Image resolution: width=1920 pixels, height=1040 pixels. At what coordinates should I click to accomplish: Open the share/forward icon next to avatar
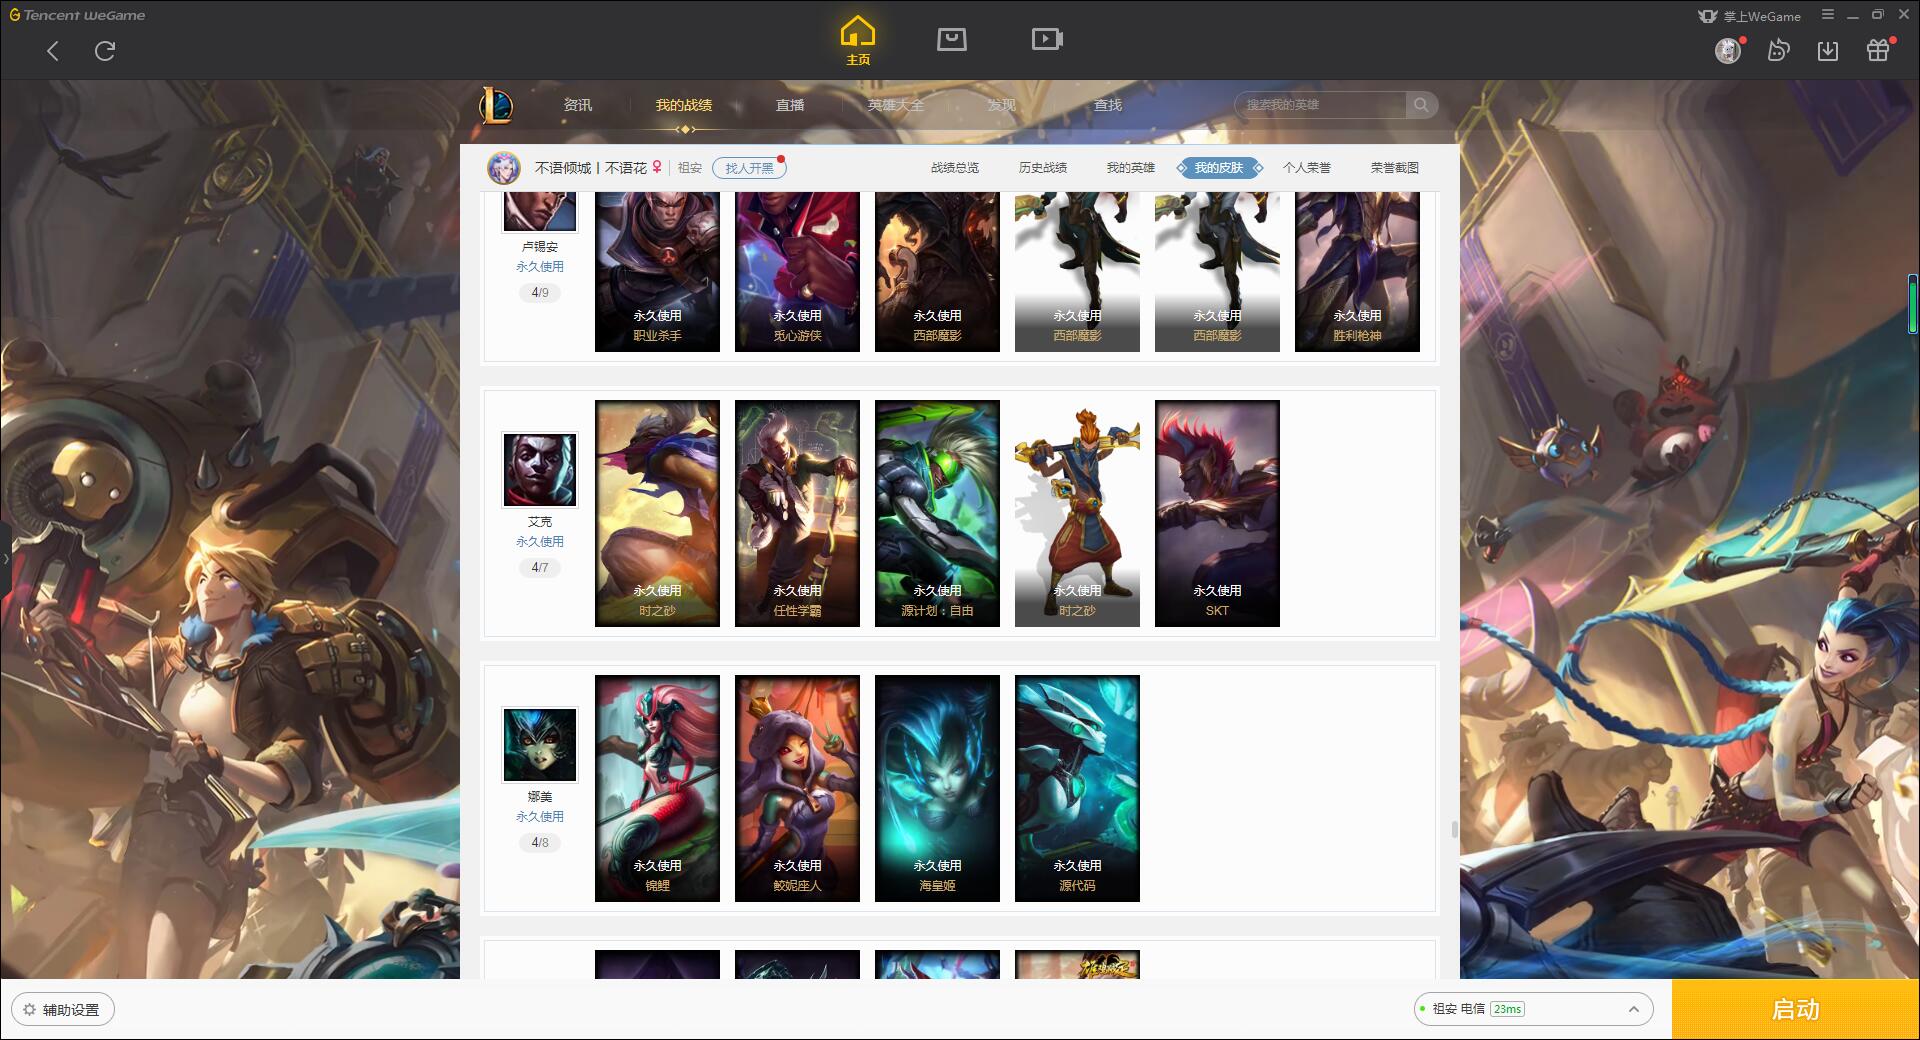pyautogui.click(x=1778, y=51)
